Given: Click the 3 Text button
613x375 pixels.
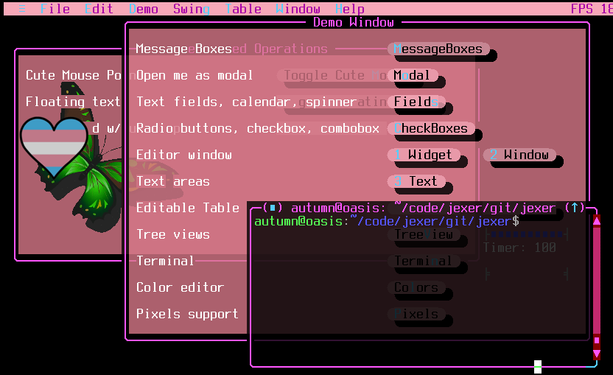Looking at the screenshot, I should point(416,181).
